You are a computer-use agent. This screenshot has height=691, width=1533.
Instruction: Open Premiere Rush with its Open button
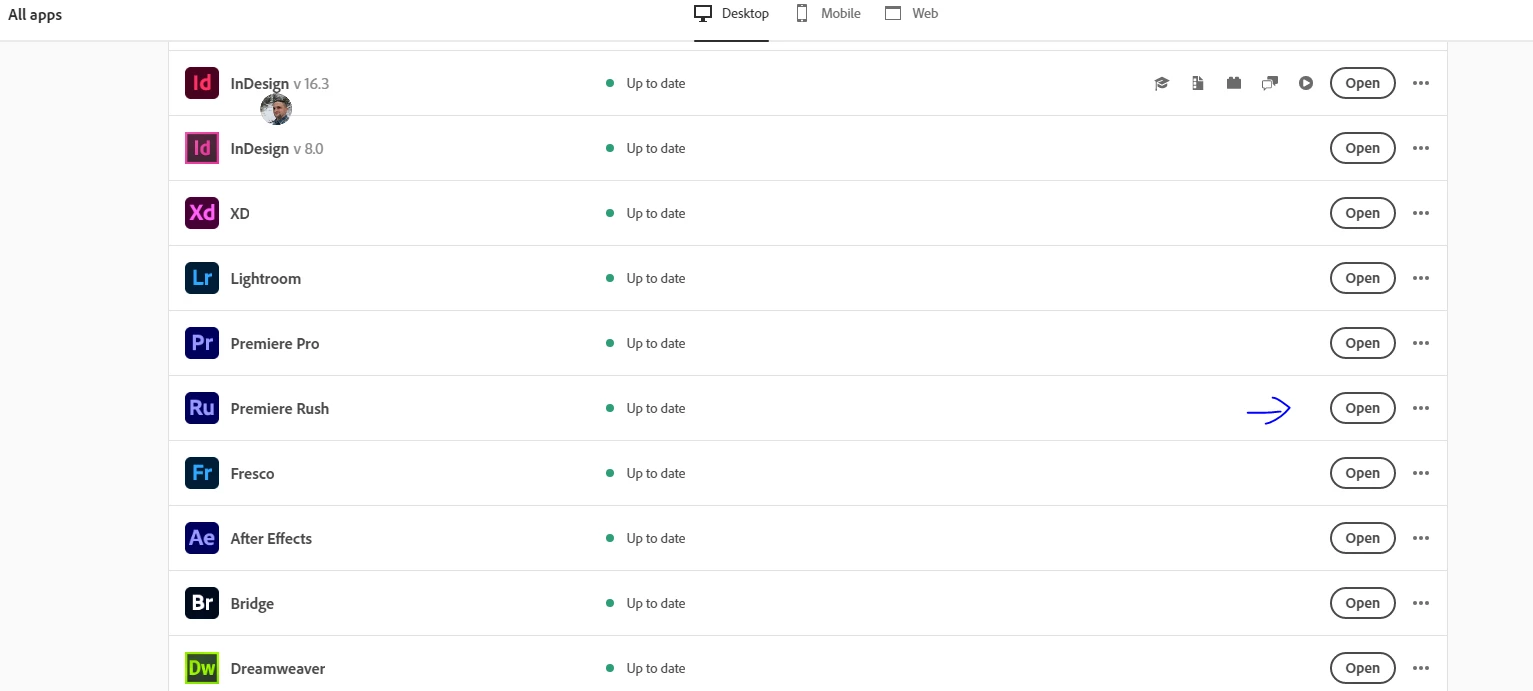pyautogui.click(x=1362, y=408)
